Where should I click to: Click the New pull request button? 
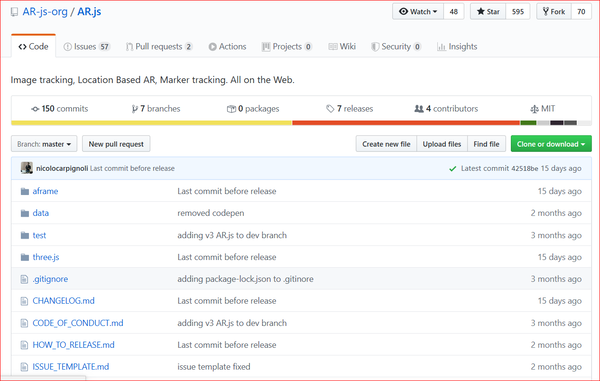click(116, 144)
